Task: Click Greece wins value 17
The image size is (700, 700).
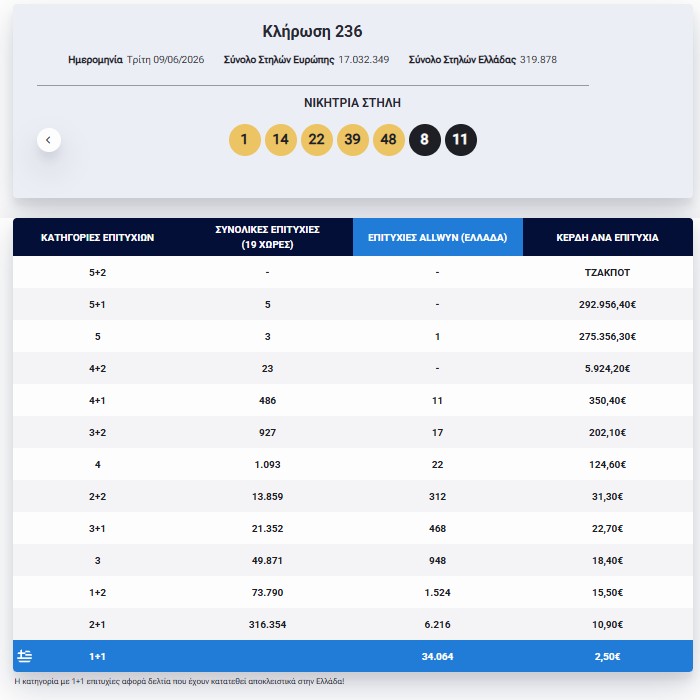Action: pyautogui.click(x=438, y=433)
